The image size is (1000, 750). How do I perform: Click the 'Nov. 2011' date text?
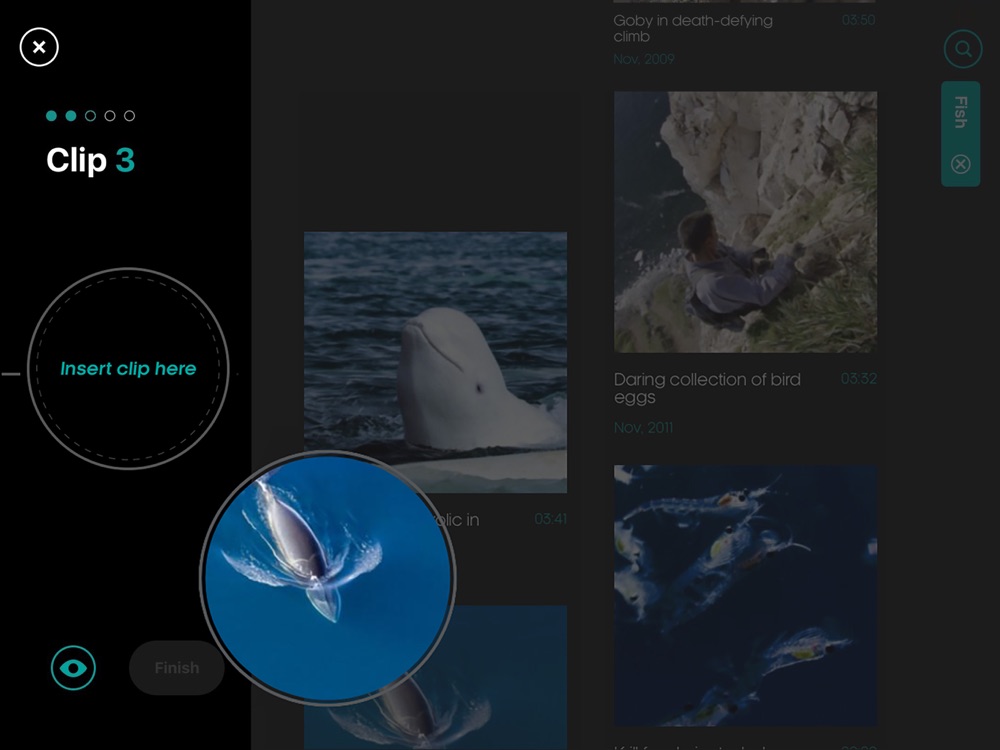643,427
